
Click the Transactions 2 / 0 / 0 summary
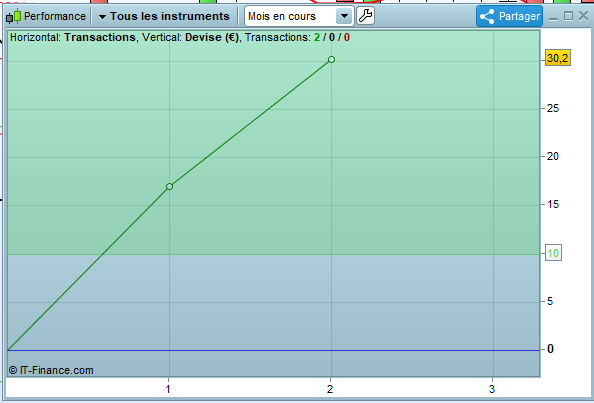click(x=297, y=37)
